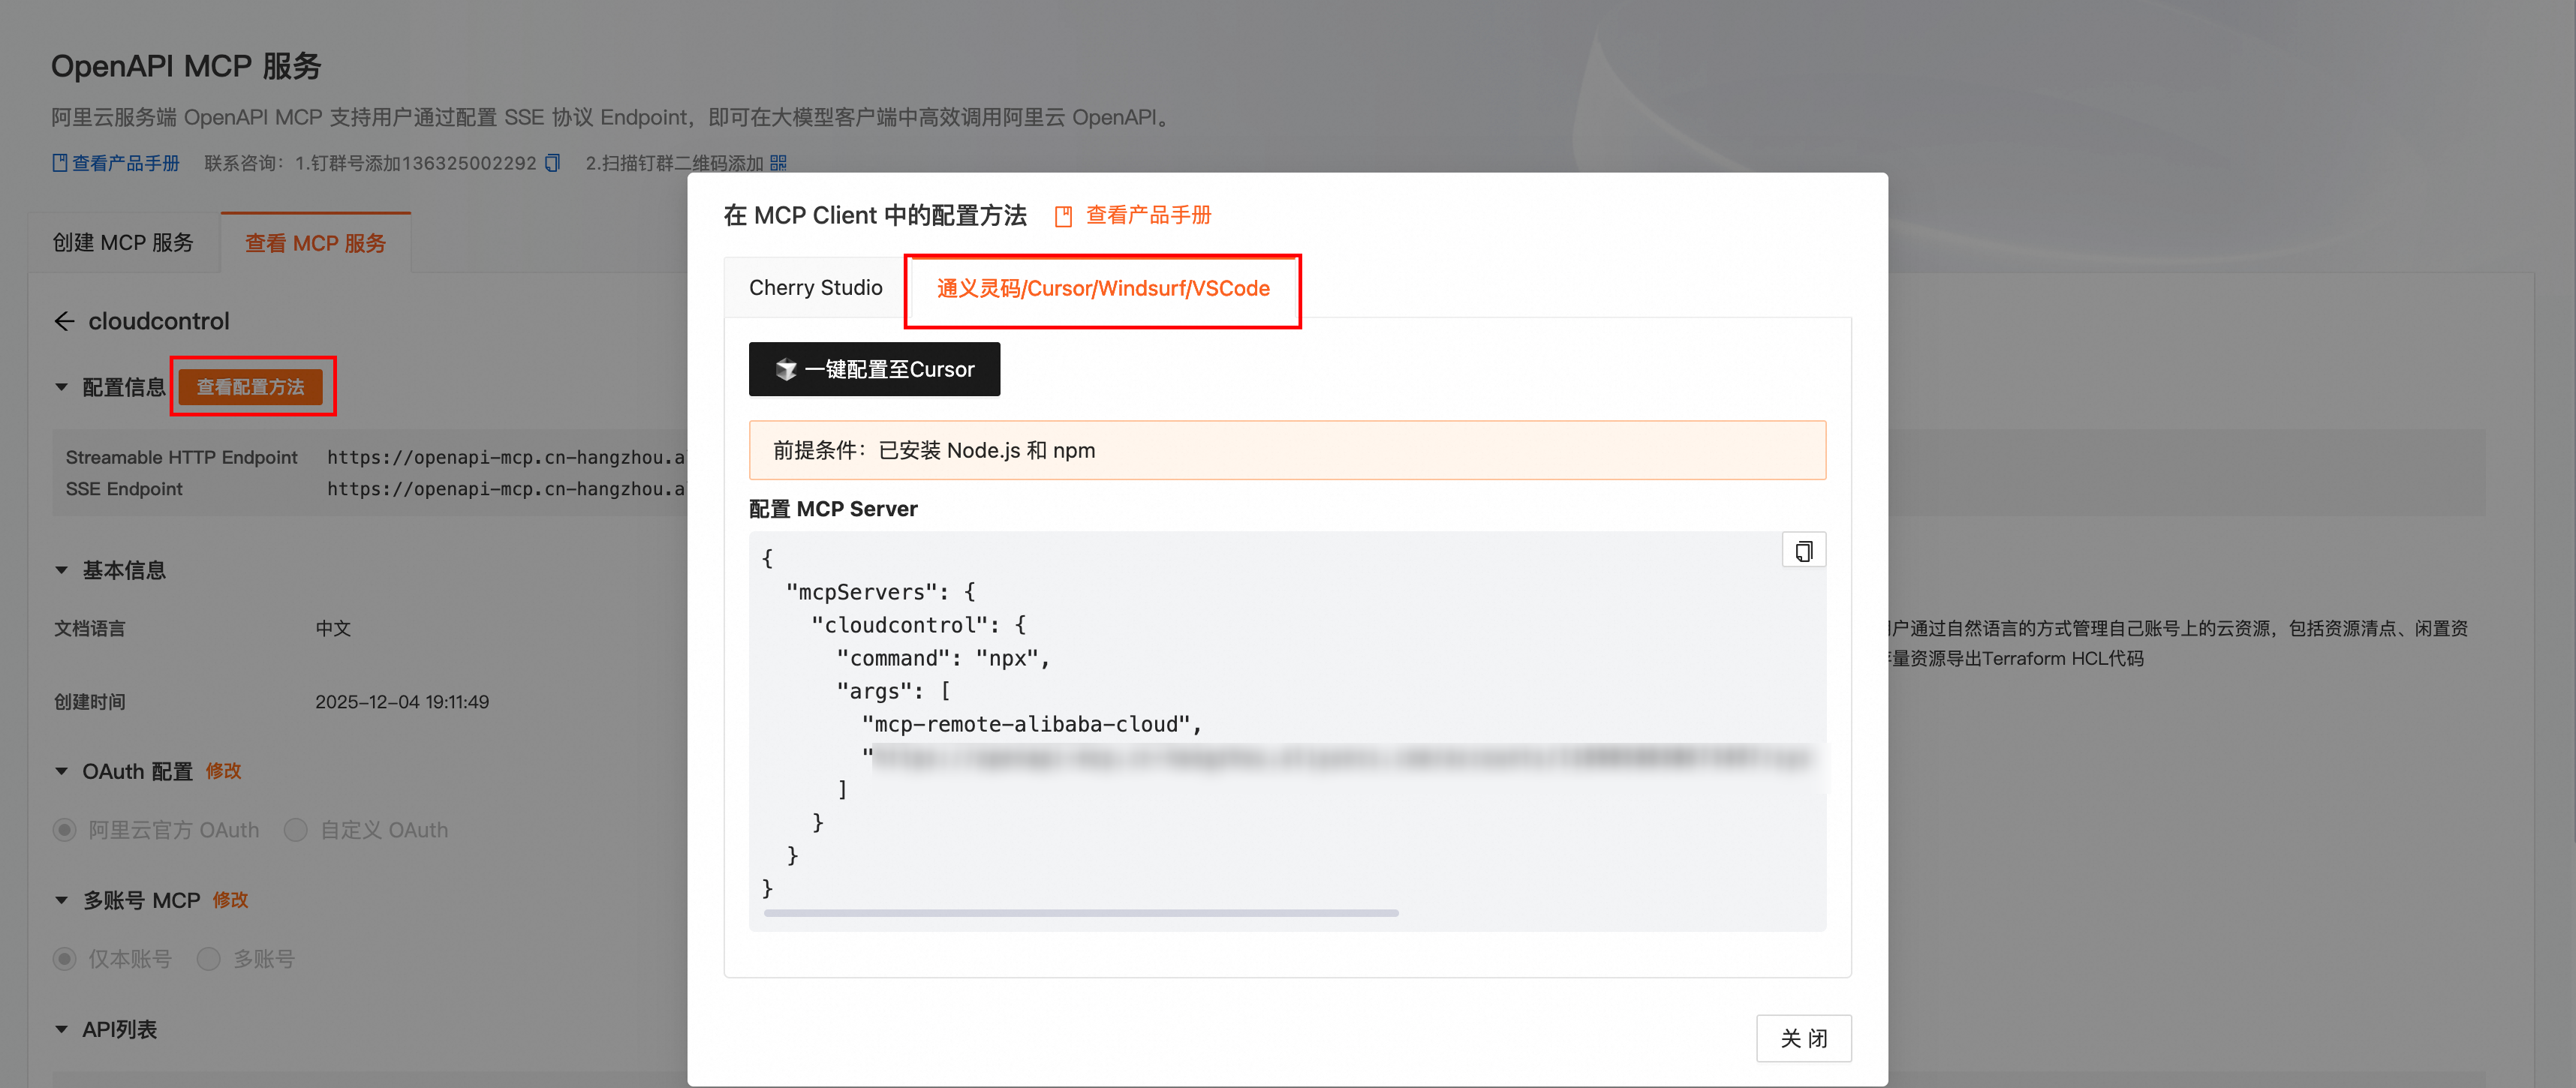Click 修改 link next to OAuth 配置
The height and width of the screenshot is (1088, 2576).
pyautogui.click(x=223, y=771)
